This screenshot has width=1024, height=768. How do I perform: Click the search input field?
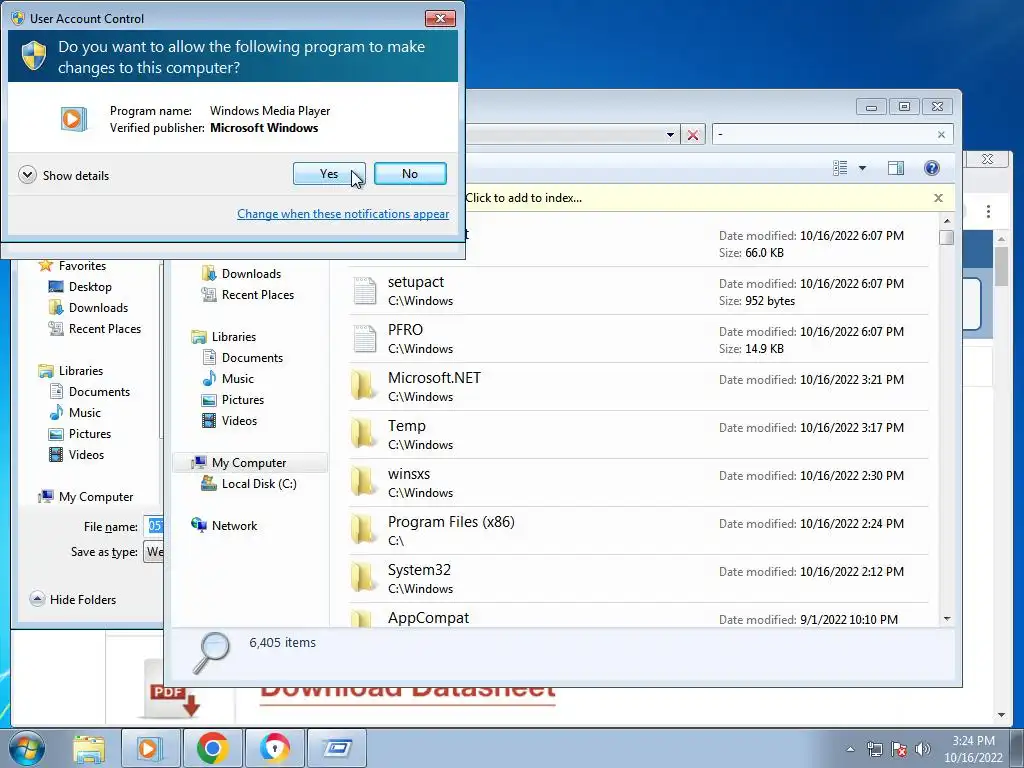(x=824, y=135)
